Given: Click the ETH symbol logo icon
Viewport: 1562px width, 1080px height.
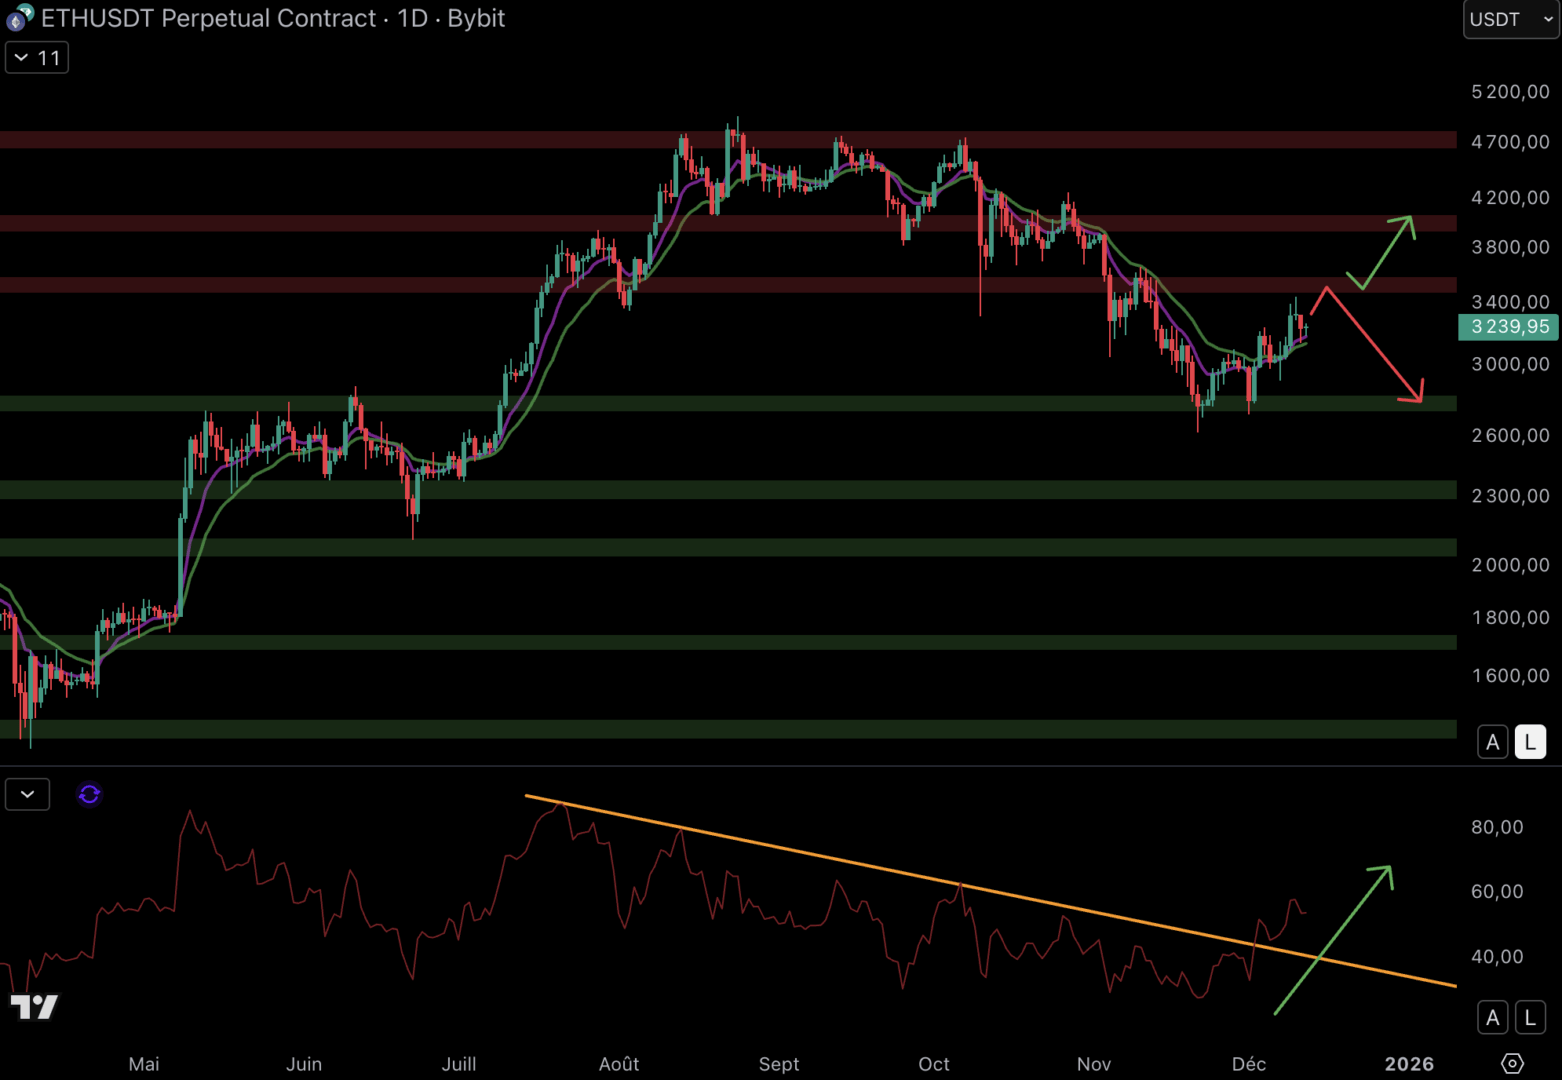Looking at the screenshot, I should pyautogui.click(x=19, y=17).
